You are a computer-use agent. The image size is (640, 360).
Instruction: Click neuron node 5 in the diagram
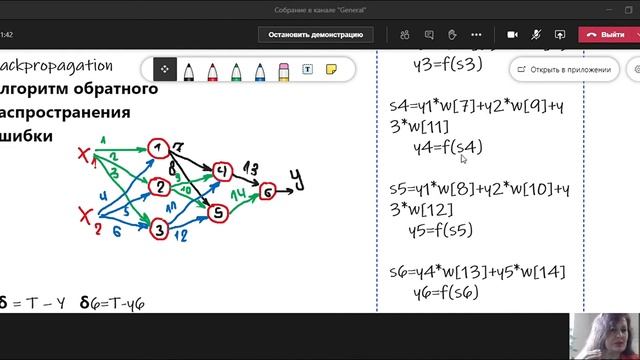(218, 213)
